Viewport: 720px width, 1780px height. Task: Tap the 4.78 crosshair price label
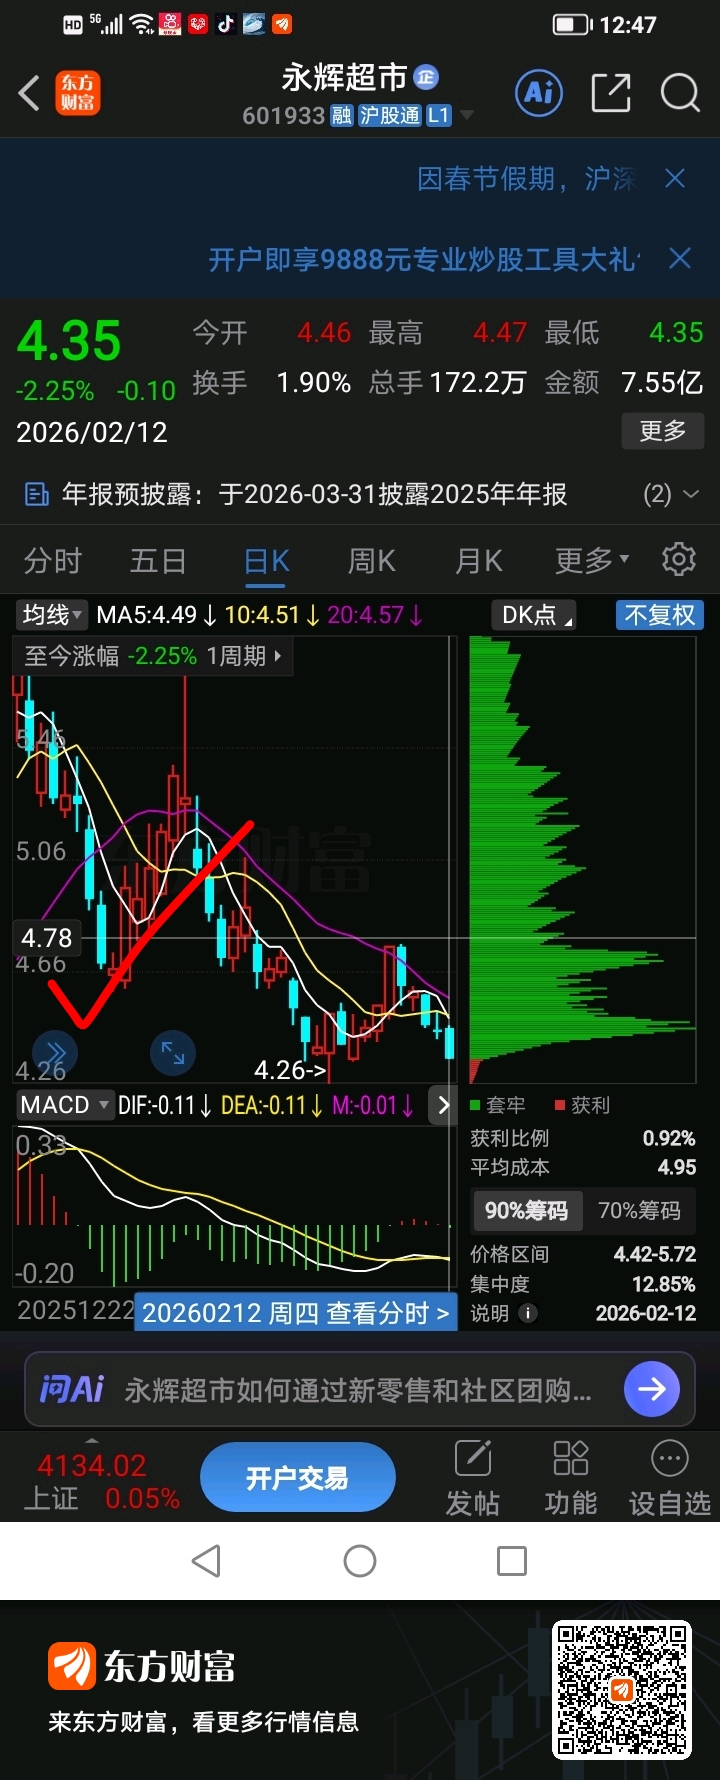click(x=47, y=938)
